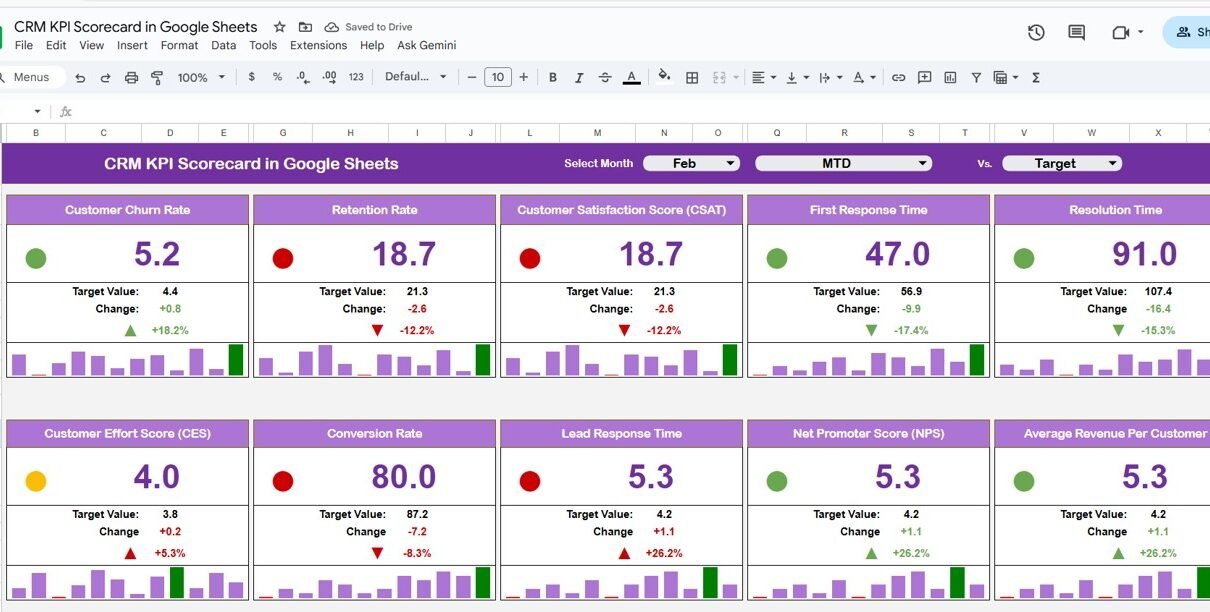Star this spreadsheet
1210x612 pixels.
click(279, 27)
